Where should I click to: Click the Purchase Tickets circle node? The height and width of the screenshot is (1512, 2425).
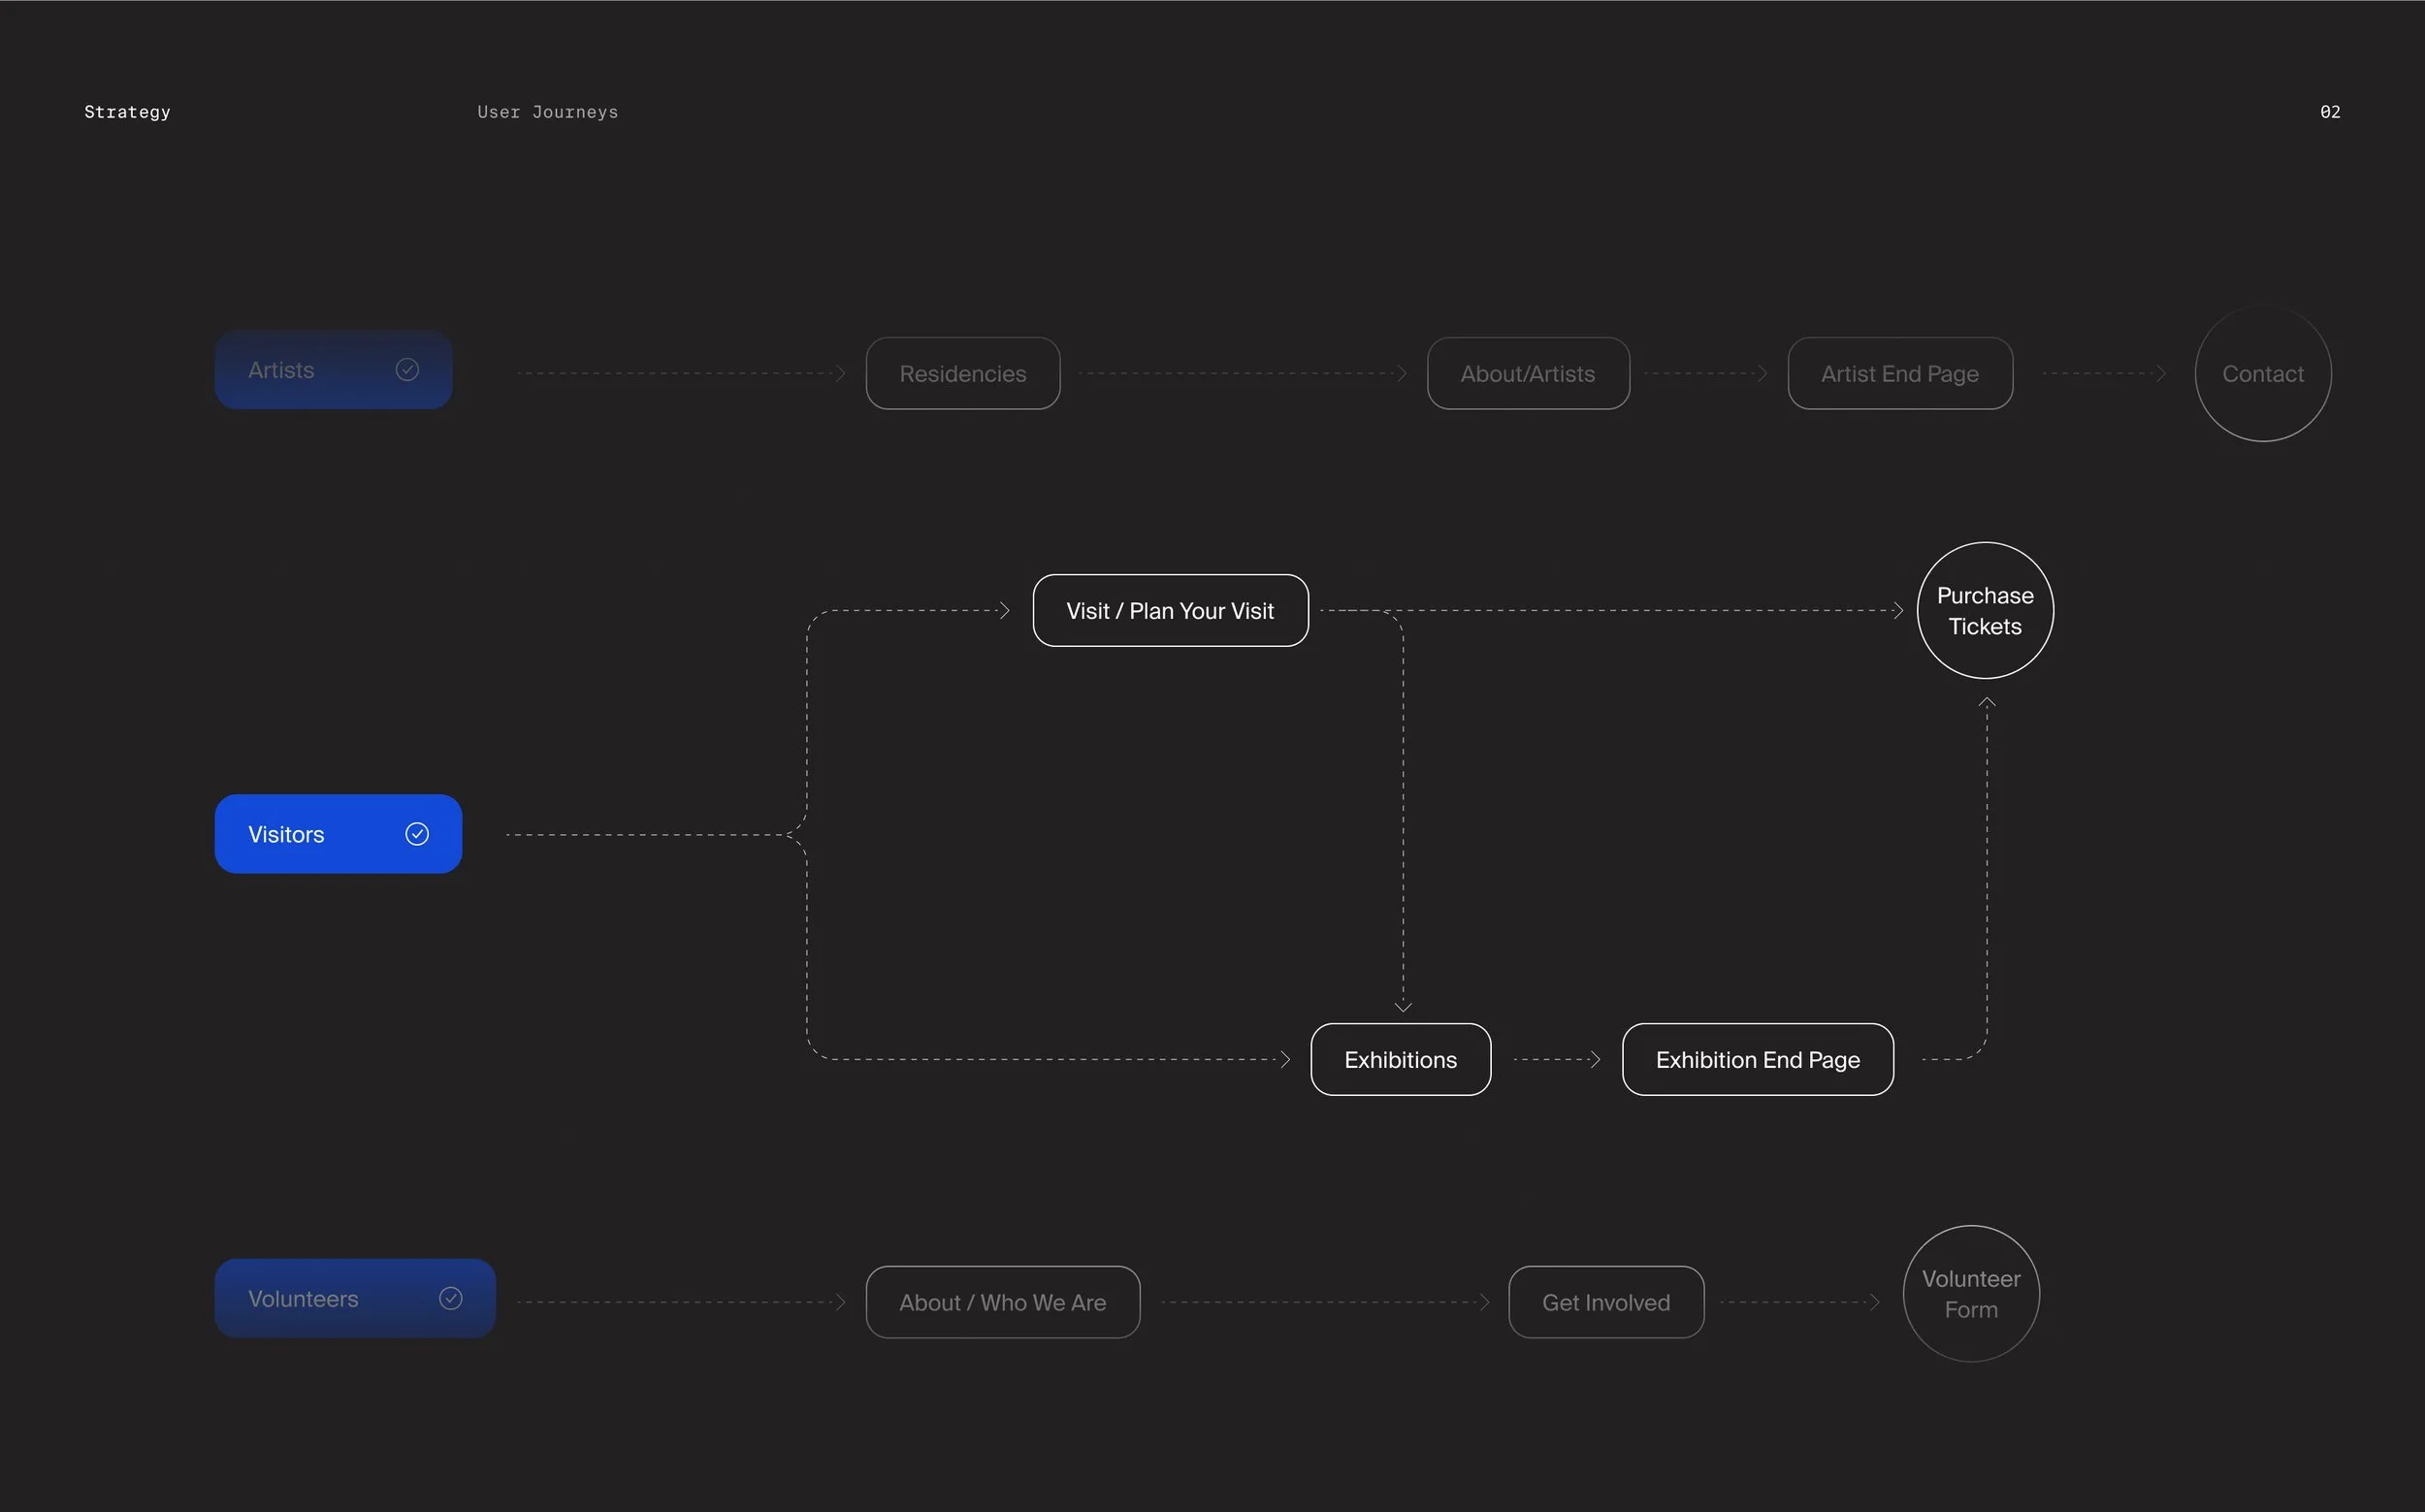click(1985, 610)
